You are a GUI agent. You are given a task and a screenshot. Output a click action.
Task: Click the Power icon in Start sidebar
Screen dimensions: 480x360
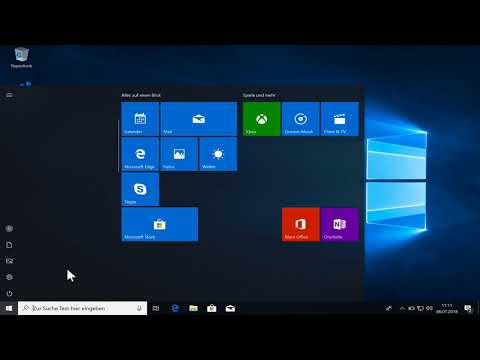[9, 293]
